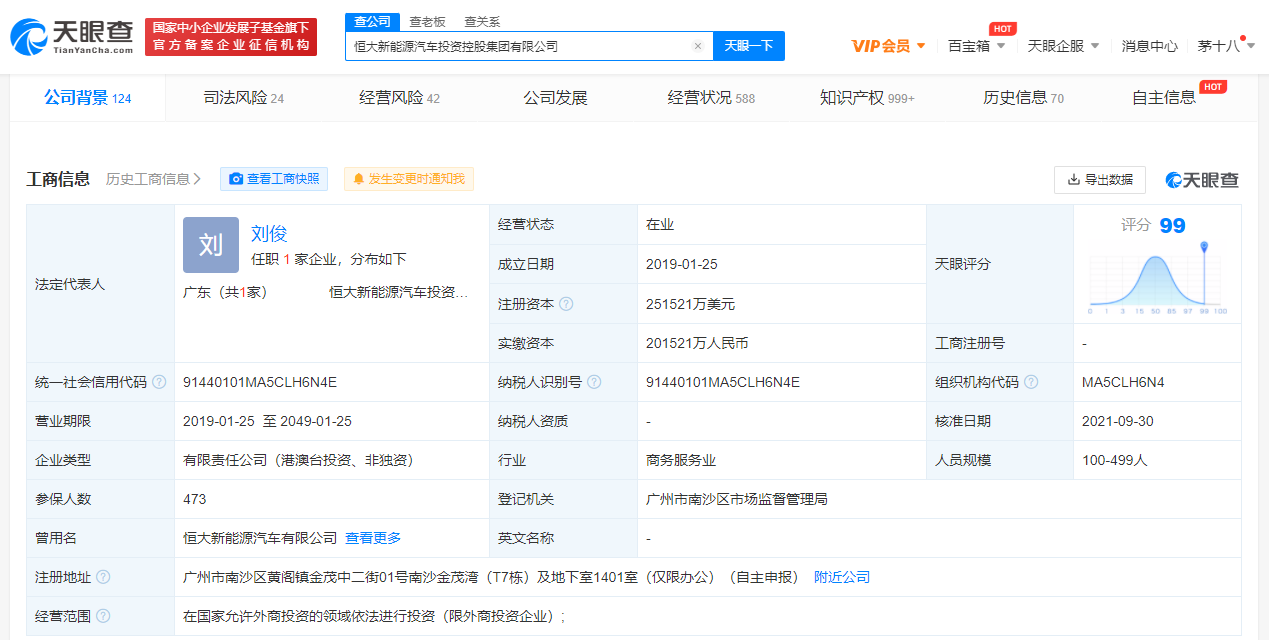
Task: Click insured count value 473
Action: pyautogui.click(x=195, y=499)
